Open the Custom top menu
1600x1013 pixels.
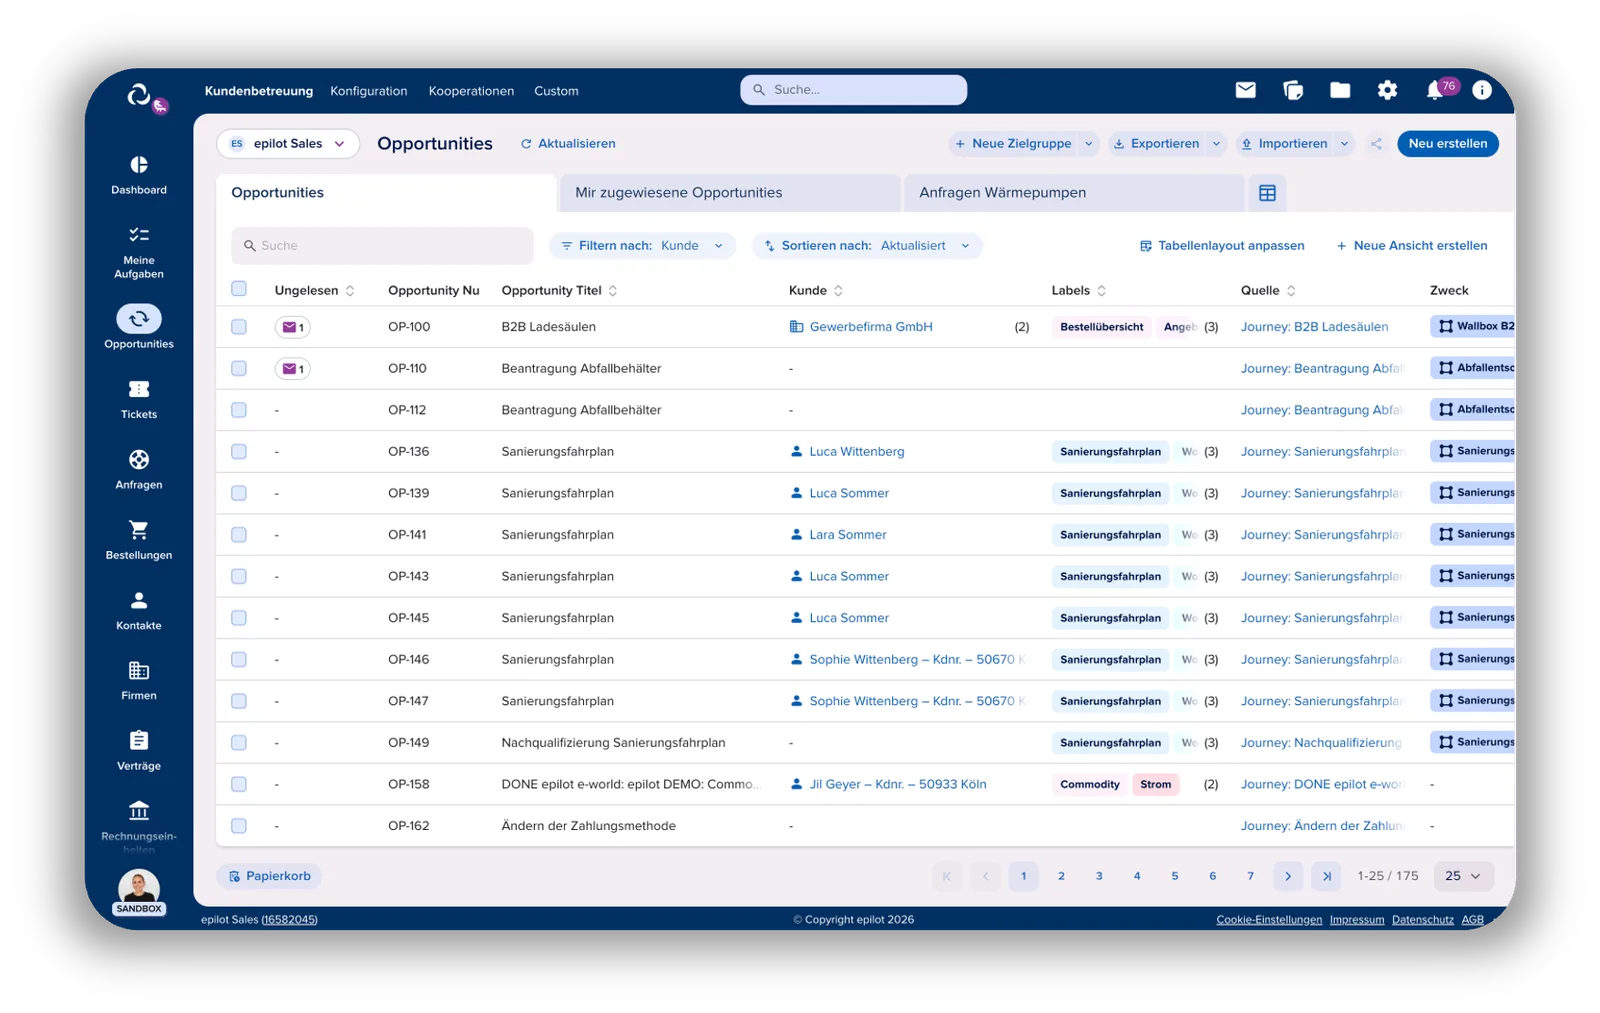click(556, 91)
